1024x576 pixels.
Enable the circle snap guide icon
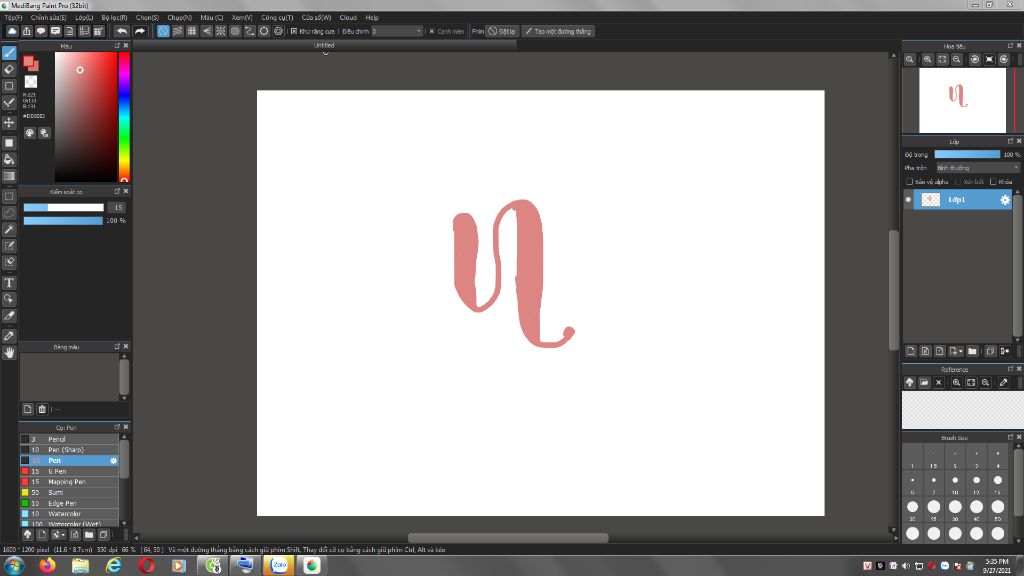[x=264, y=31]
